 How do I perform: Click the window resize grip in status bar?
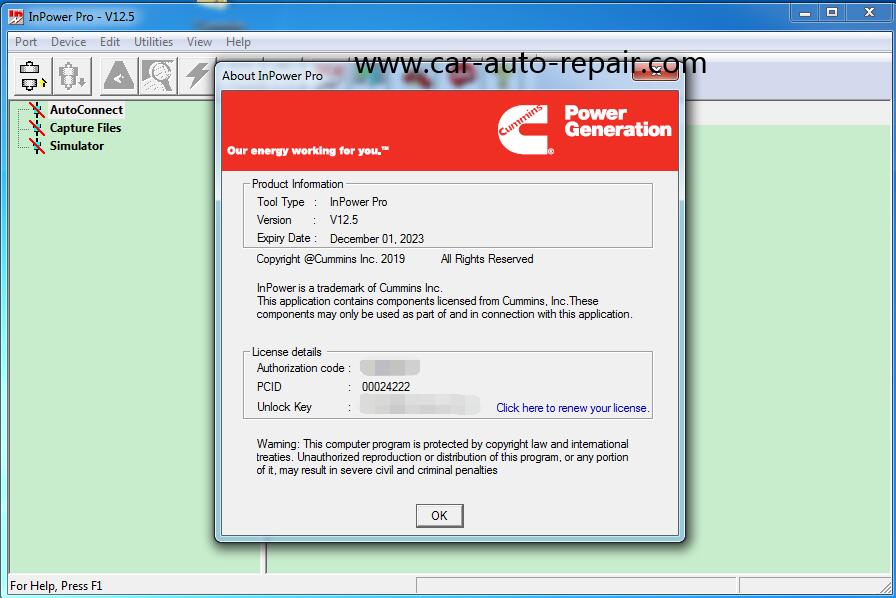coord(886,587)
